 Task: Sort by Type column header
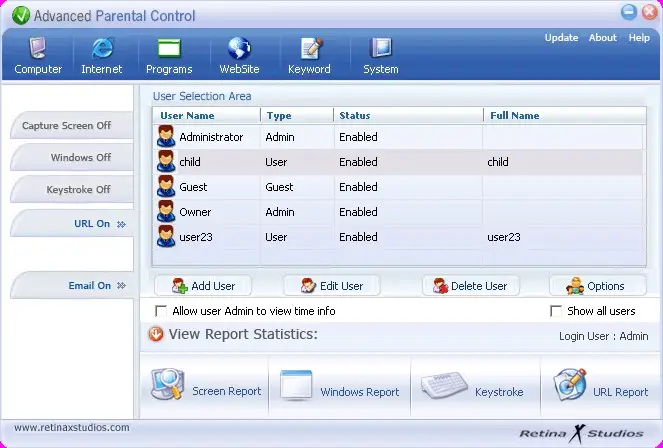(x=297, y=115)
